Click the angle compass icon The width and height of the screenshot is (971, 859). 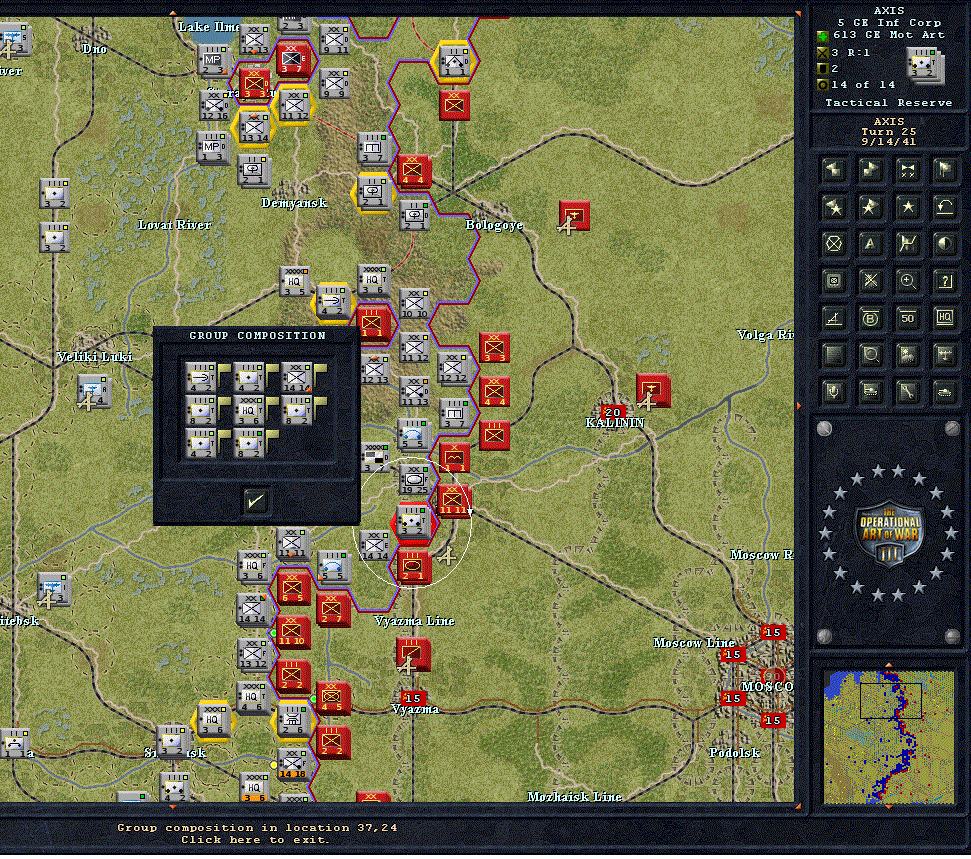[834, 318]
